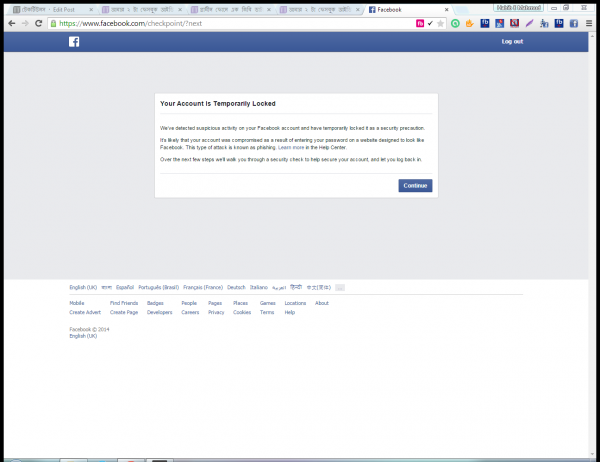Viewport: 600px width, 462px height.
Task: Open the new tab button after the Facebook tab
Action: click(460, 10)
